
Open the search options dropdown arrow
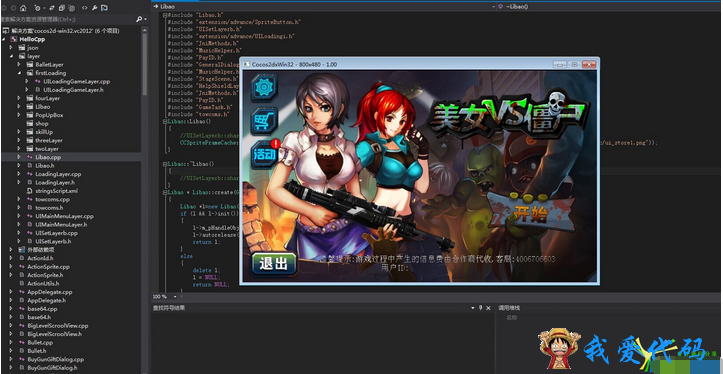pyautogui.click(x=145, y=19)
